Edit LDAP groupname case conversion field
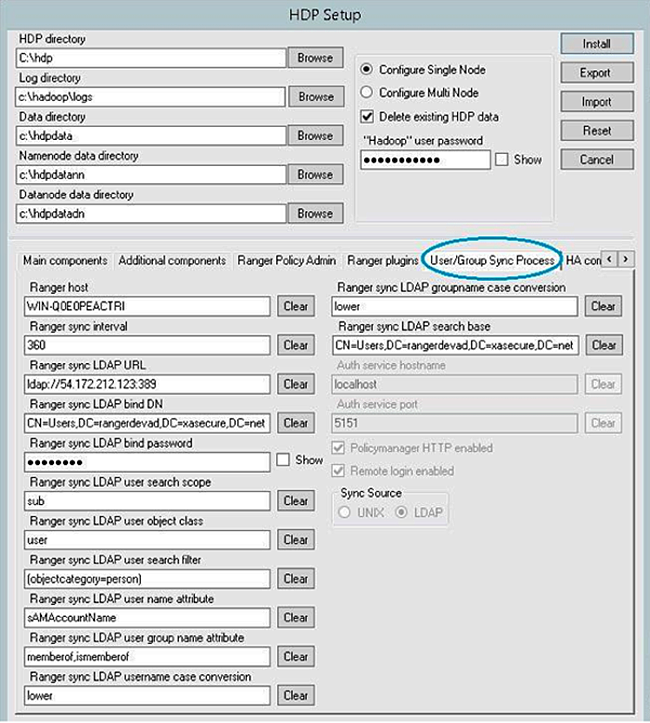The height and width of the screenshot is (723, 650). pos(455,306)
